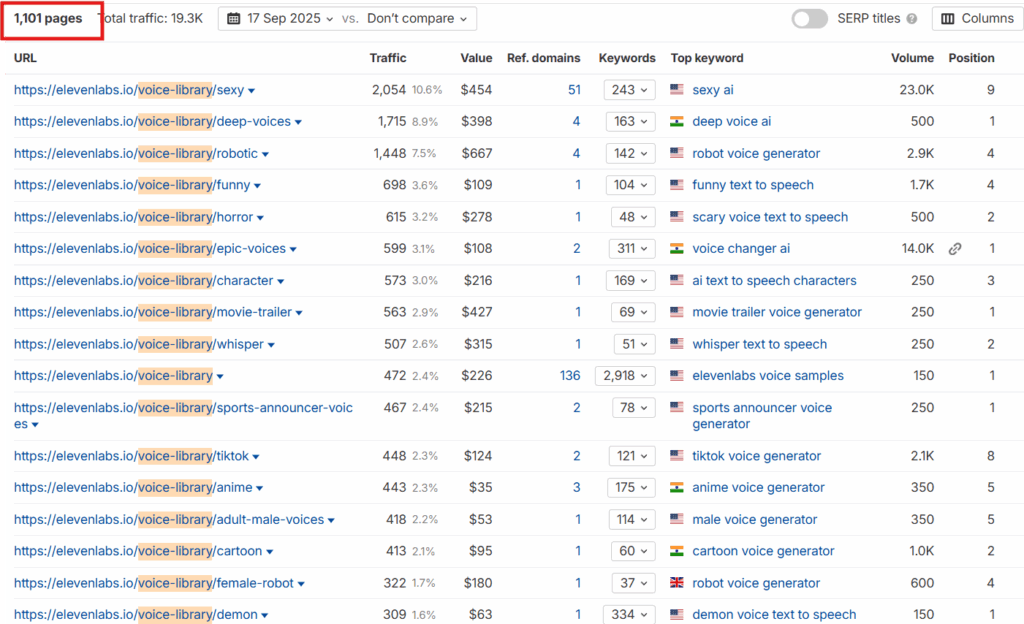Click the US flag beside funny text to speech
1024x624 pixels.
(677, 185)
